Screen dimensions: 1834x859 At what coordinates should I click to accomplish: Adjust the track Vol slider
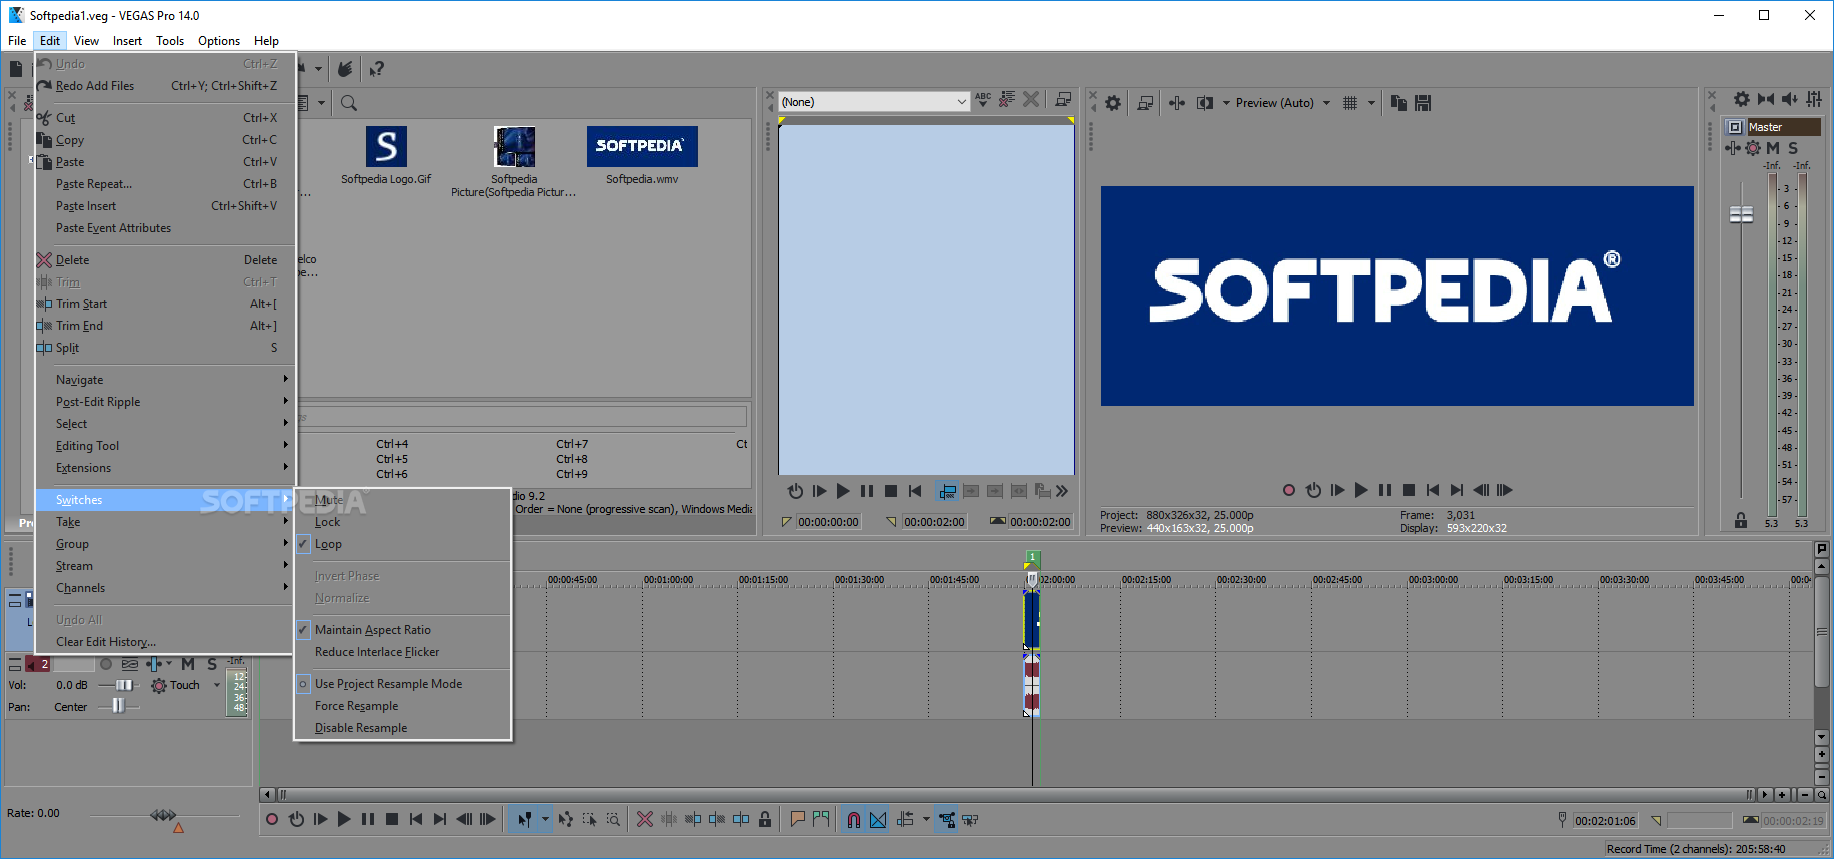[x=123, y=685]
